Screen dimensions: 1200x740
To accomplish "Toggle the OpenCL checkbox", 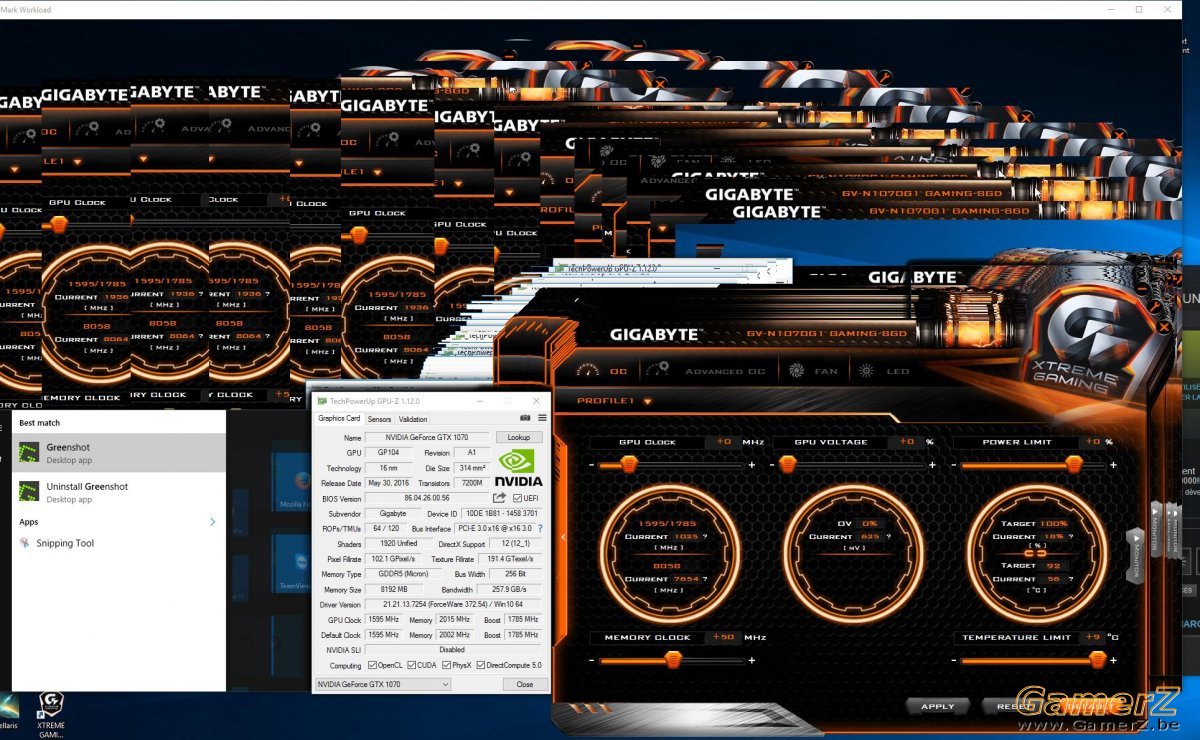I will click(372, 665).
